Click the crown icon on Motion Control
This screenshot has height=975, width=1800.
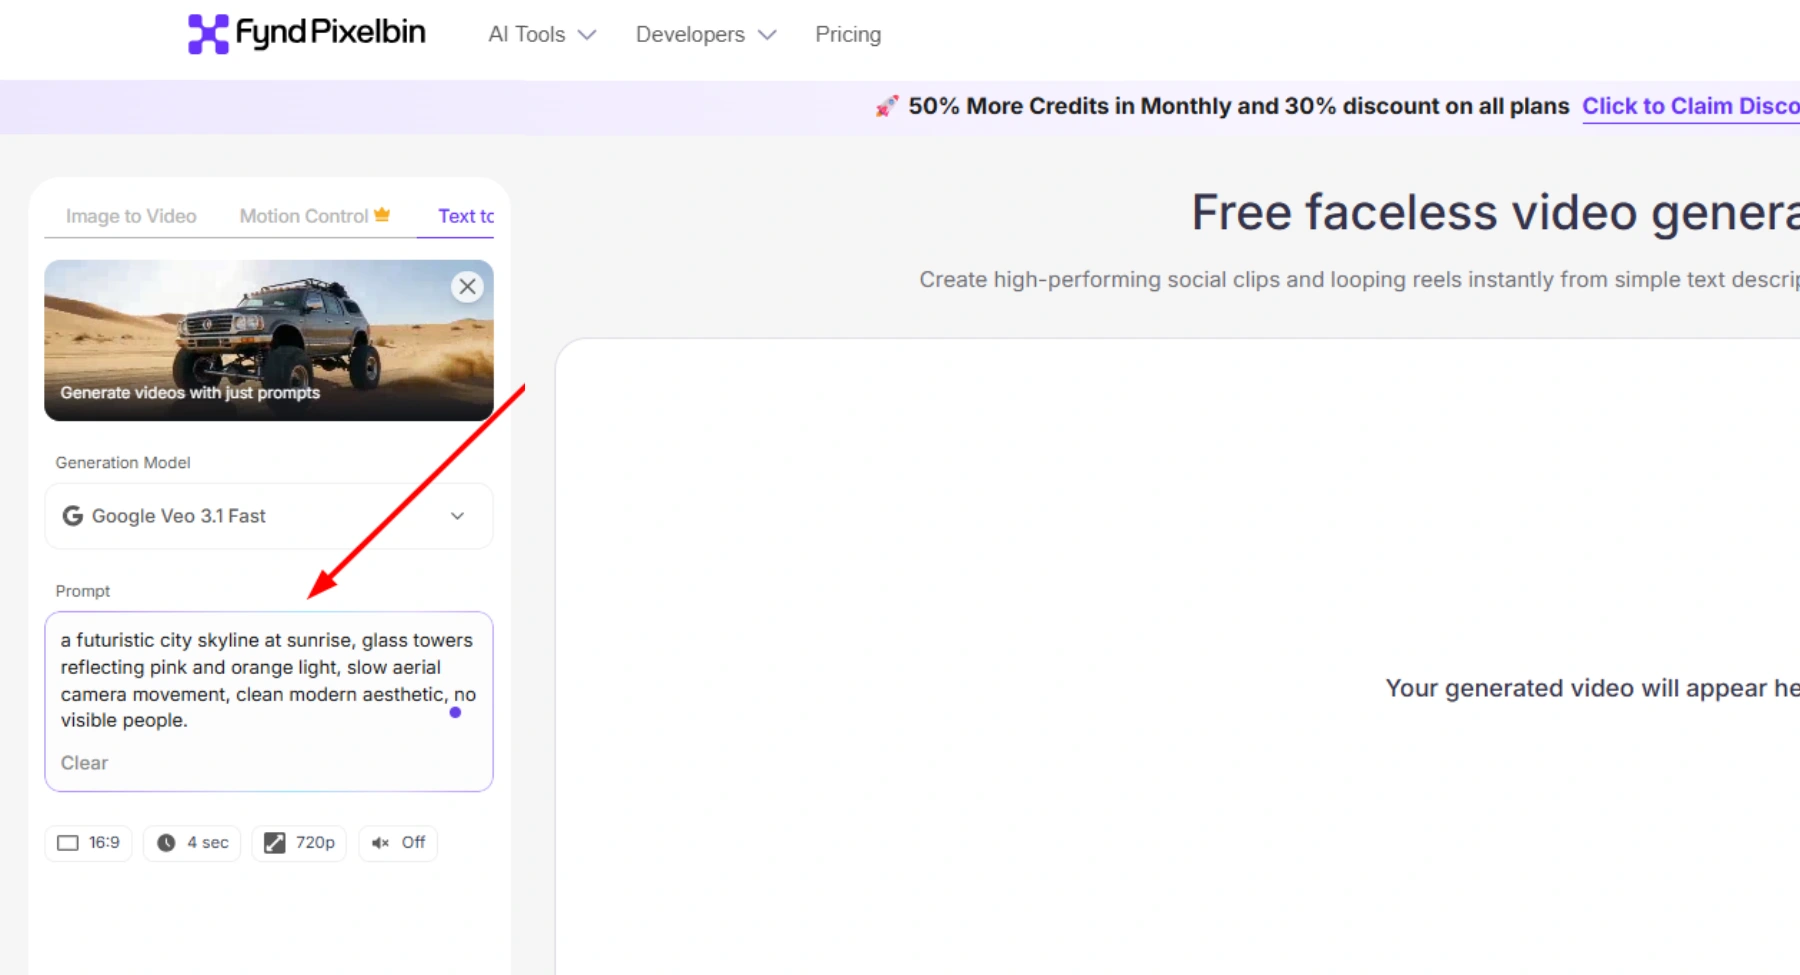(382, 215)
